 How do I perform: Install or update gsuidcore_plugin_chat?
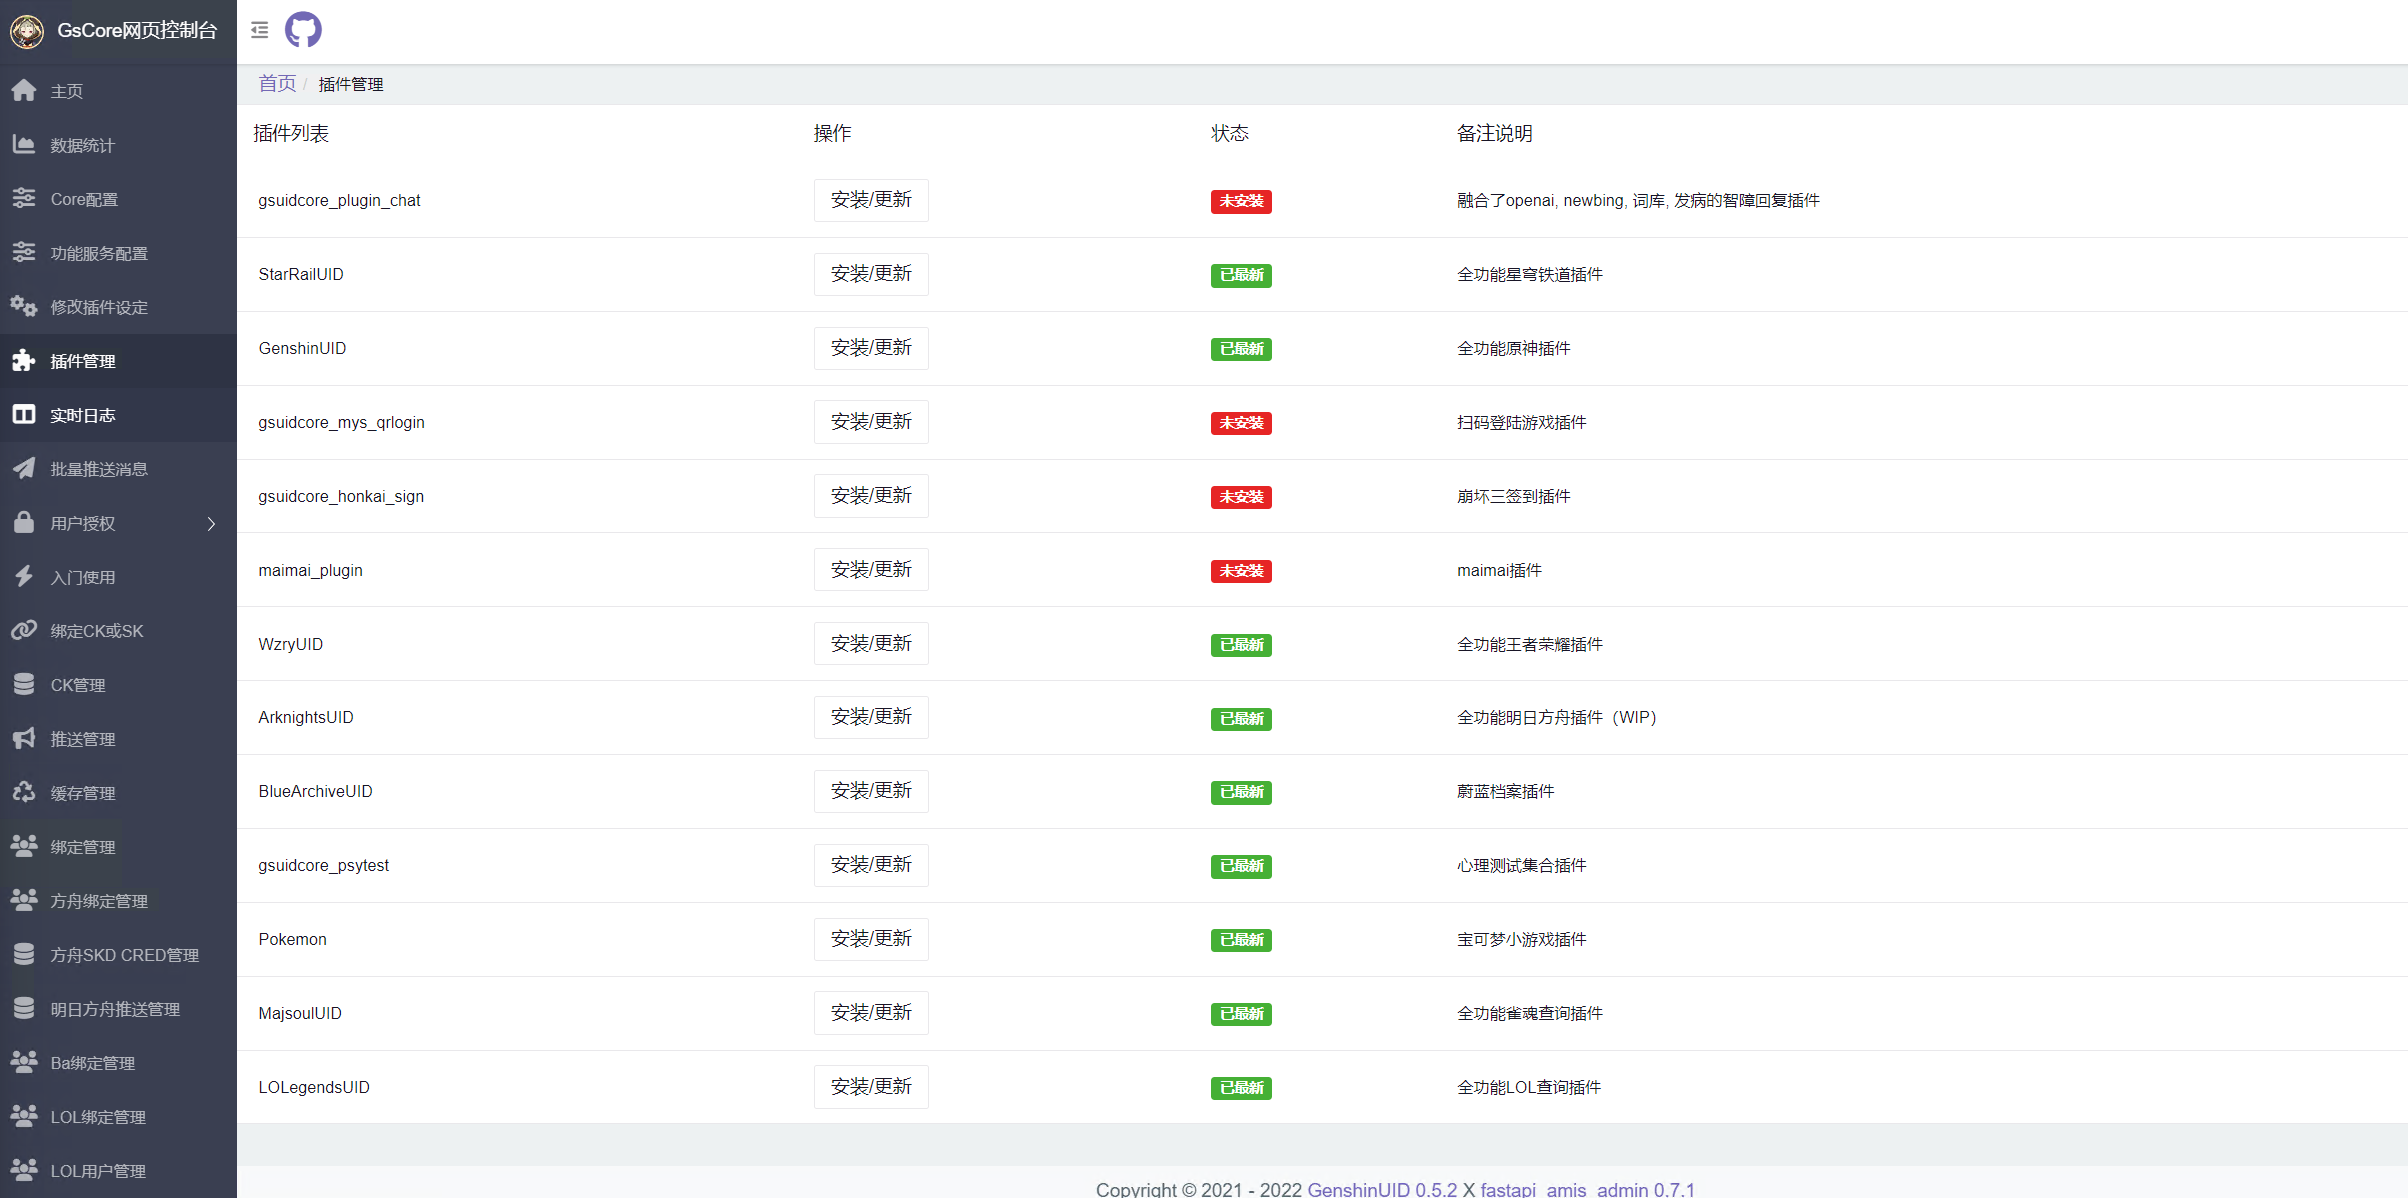click(871, 200)
